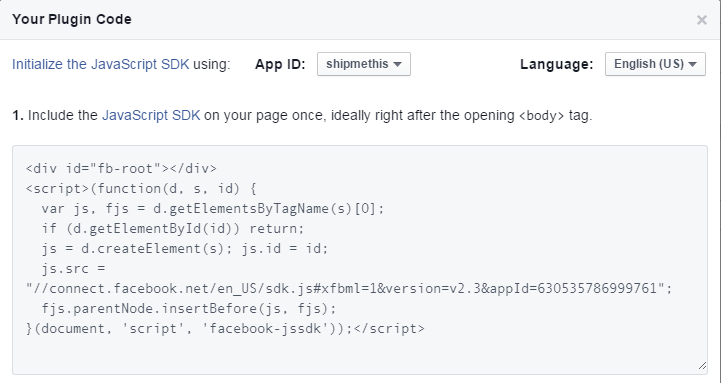The height and width of the screenshot is (383, 721).
Task: Click the caret arrow beside English (US)
Action: click(x=692, y=64)
